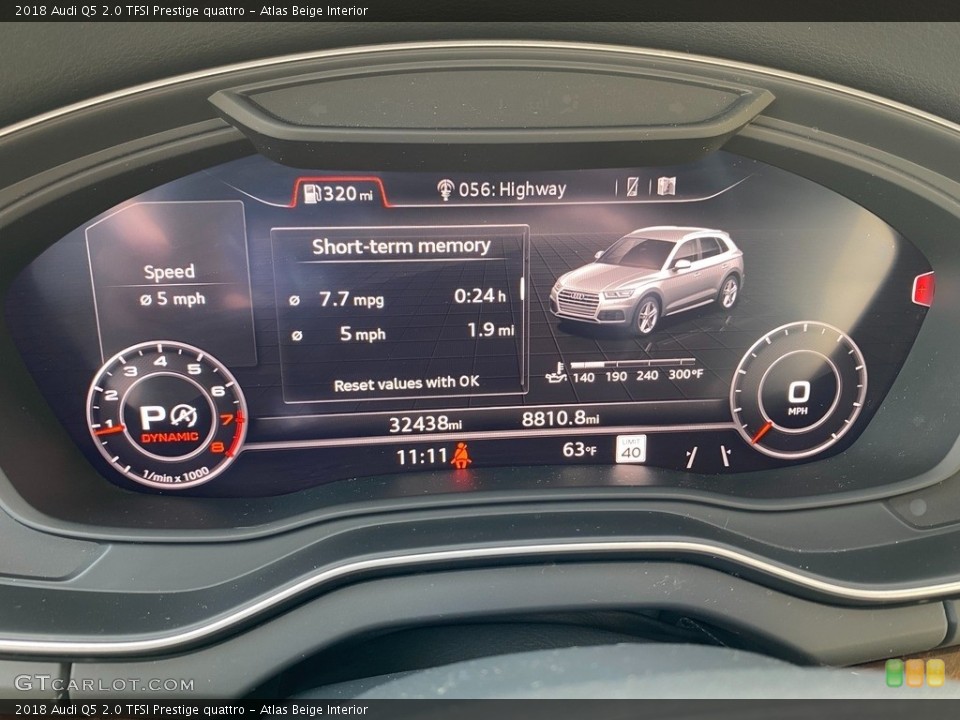Tap the Audi Q5 vehicle image
The image size is (960, 720).
[x=647, y=280]
